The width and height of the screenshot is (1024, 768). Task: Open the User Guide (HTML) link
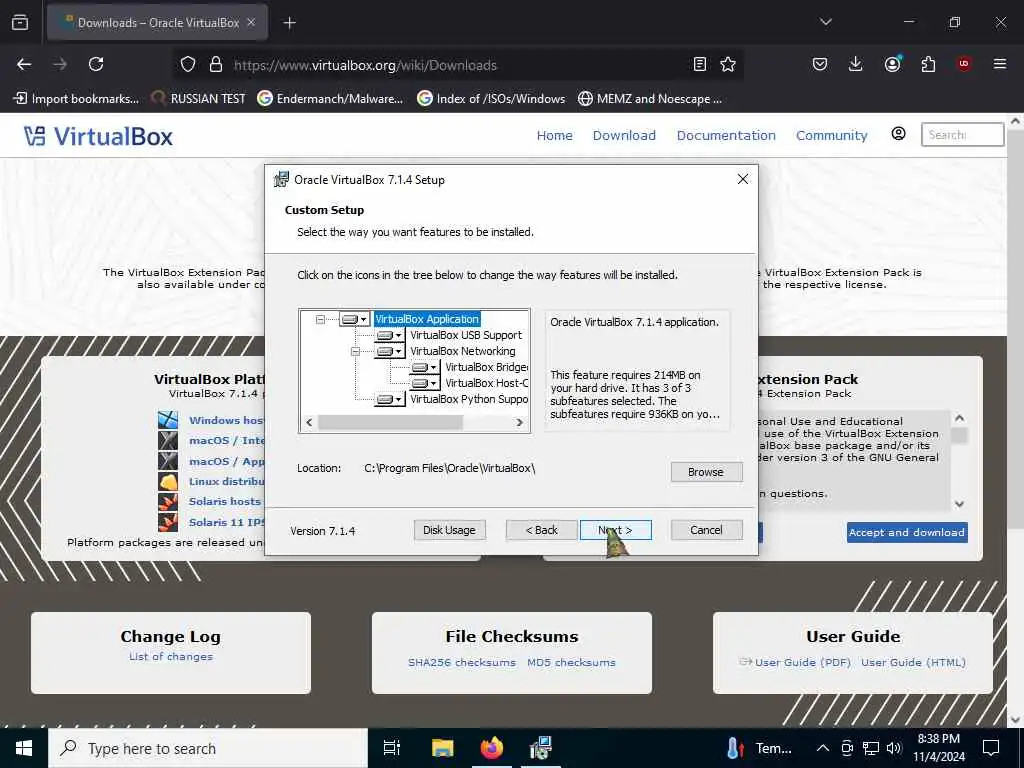[913, 662]
